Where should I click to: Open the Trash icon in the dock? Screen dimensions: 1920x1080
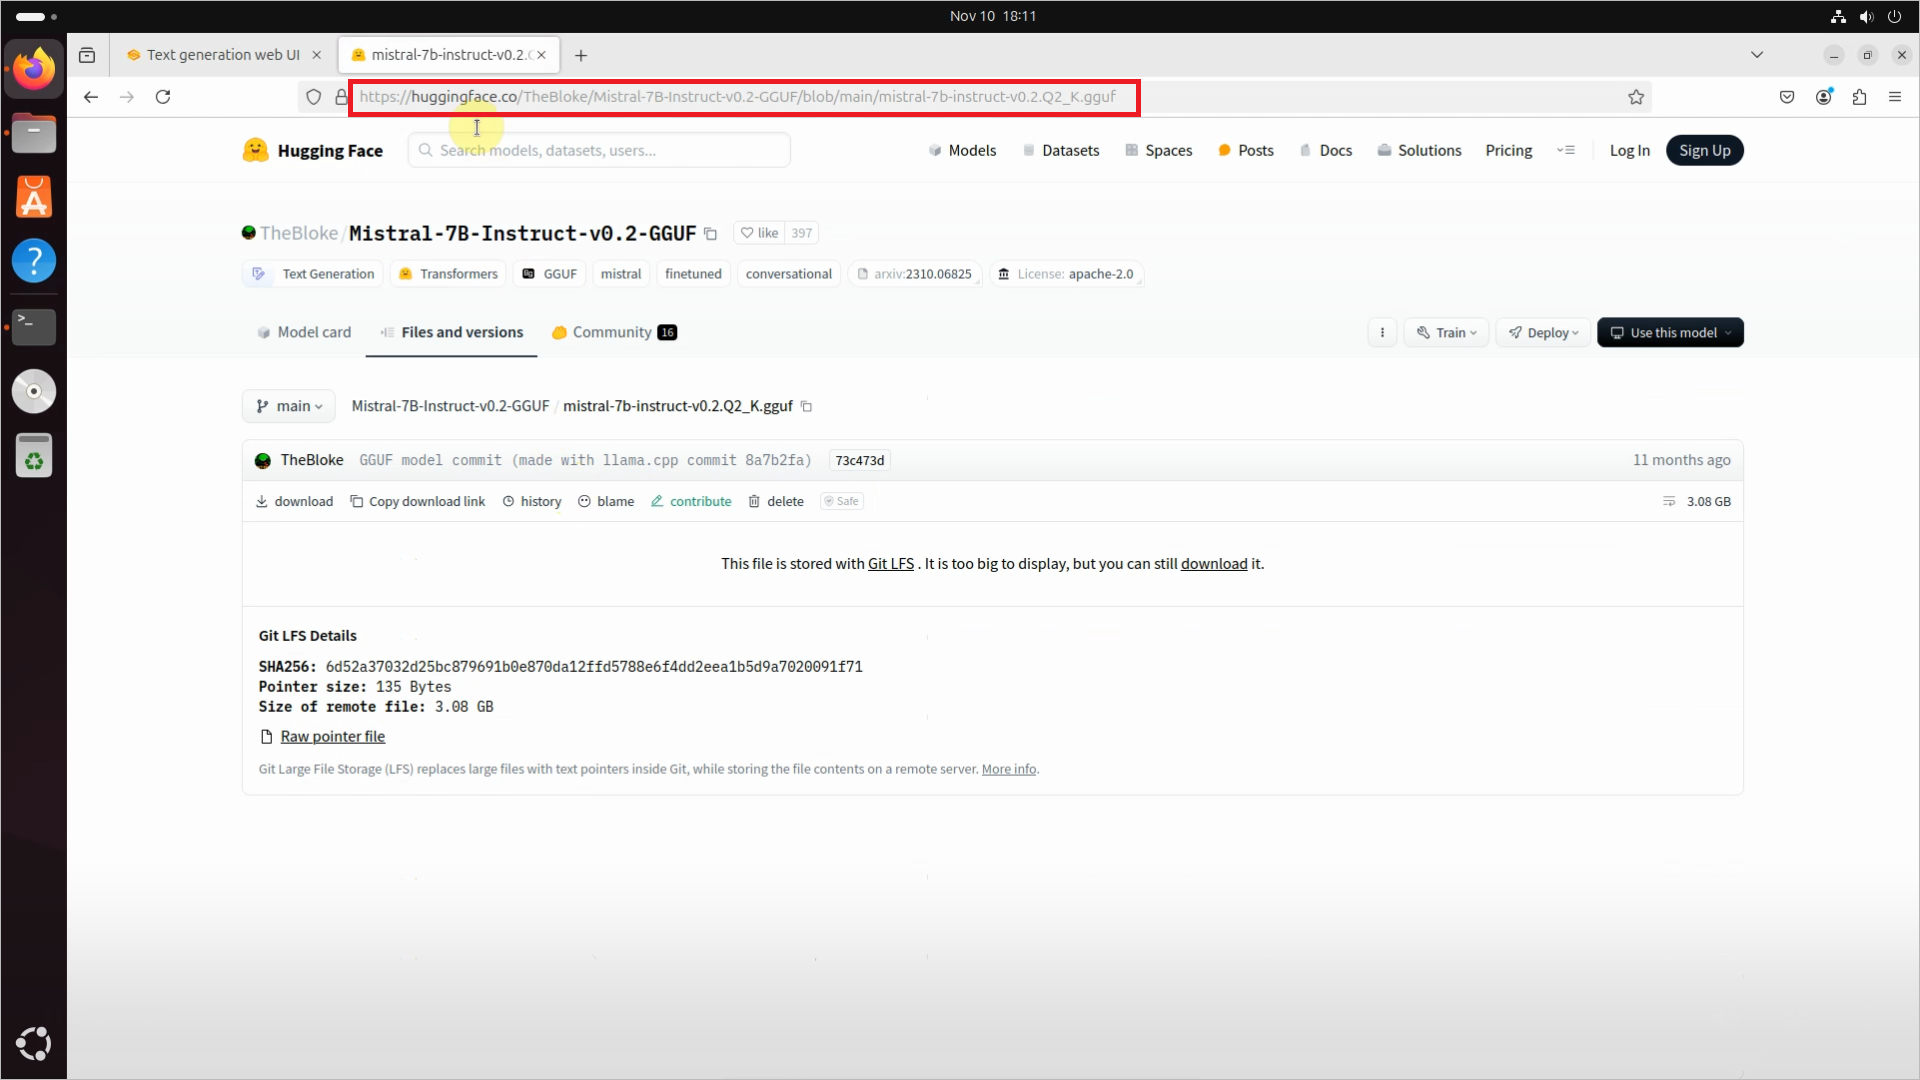click(x=34, y=456)
